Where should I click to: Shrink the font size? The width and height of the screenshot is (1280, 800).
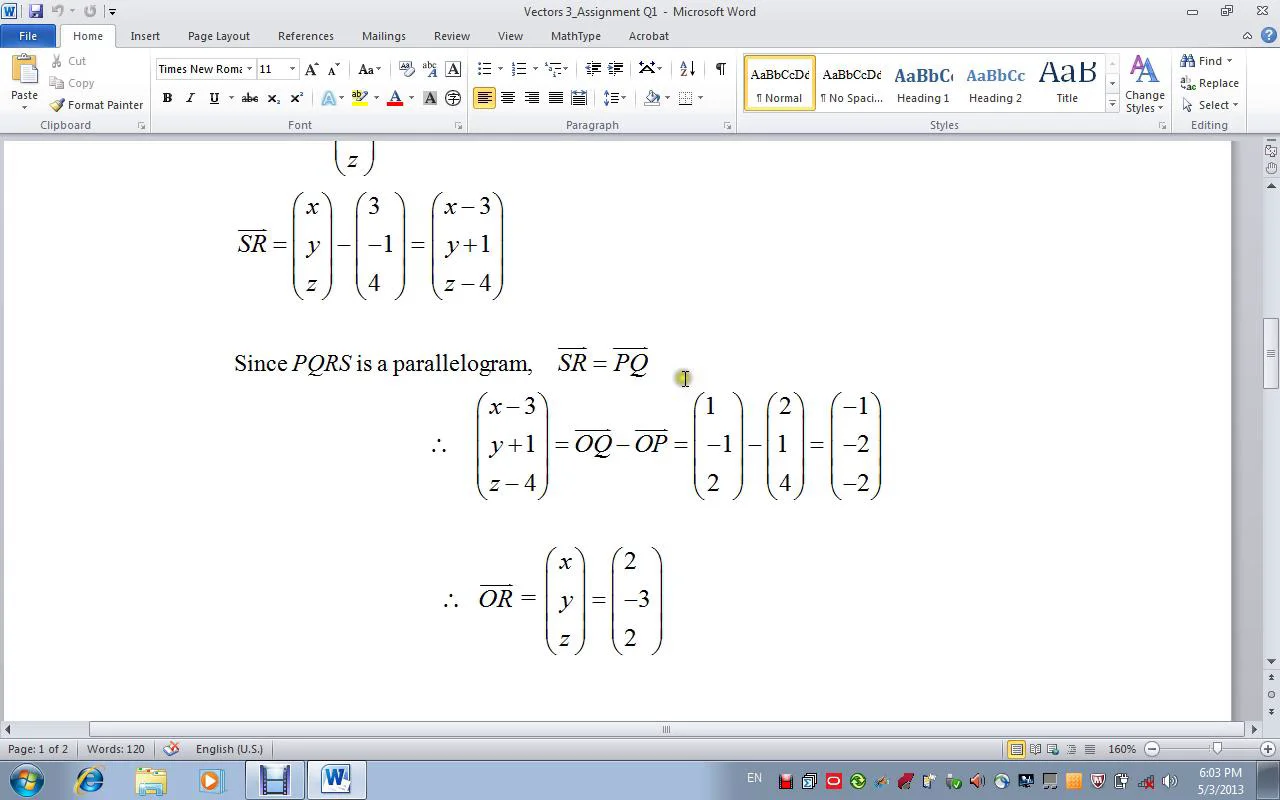[333, 69]
